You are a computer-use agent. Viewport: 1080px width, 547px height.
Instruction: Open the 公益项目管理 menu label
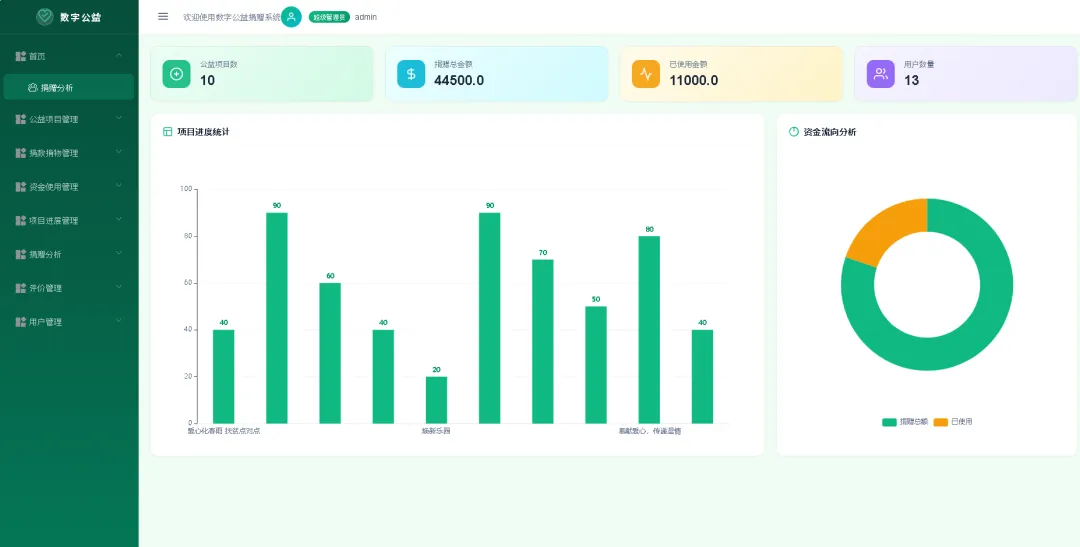point(54,120)
